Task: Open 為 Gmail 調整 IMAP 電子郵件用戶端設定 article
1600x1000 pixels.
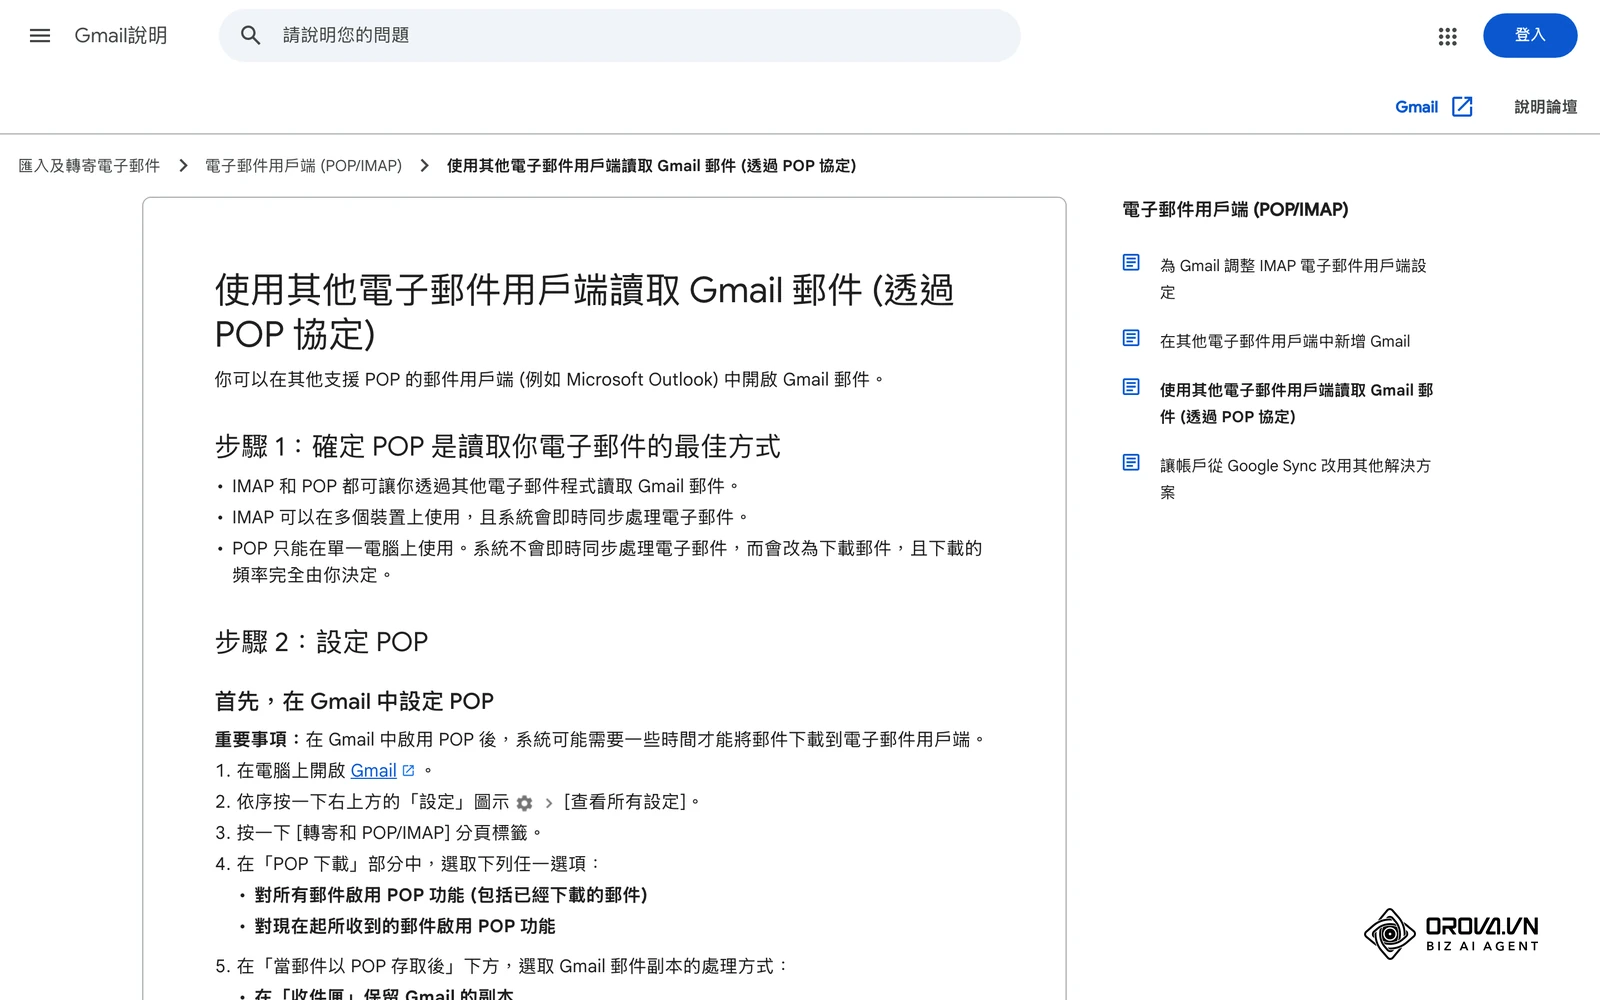Action: coord(1293,279)
